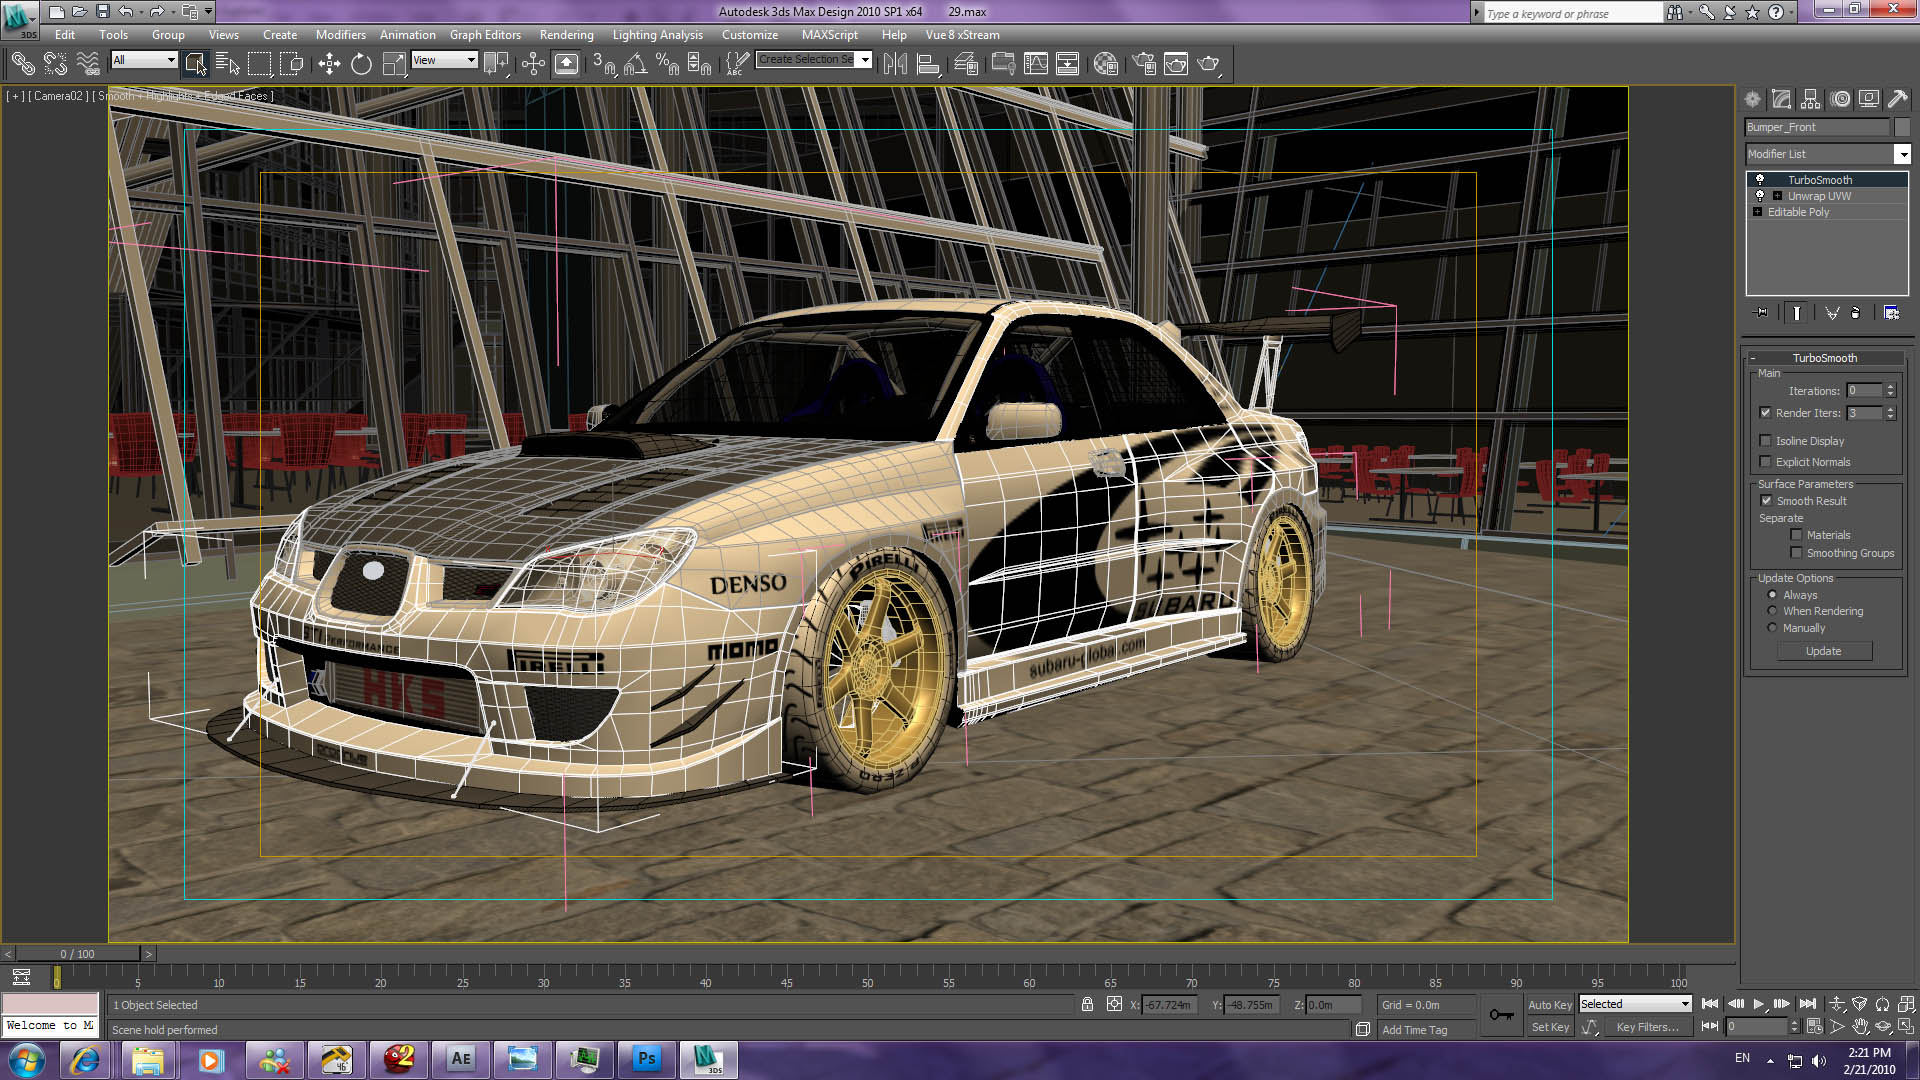Toggle Angle Snap button
The image size is (1920, 1080).
pyautogui.click(x=635, y=64)
